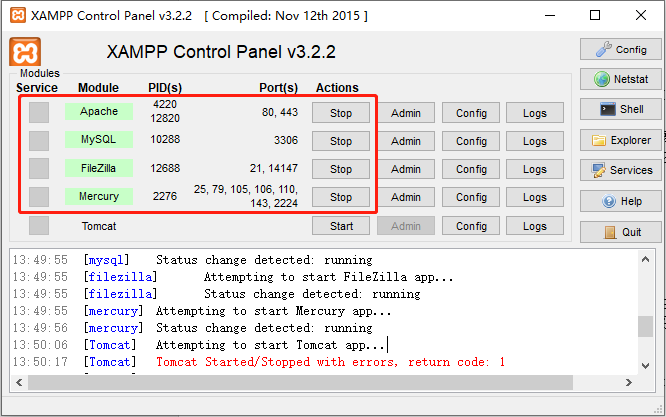Screen dimensions: 666x417
Task: Open MySQL Admin page
Action: coord(406,141)
